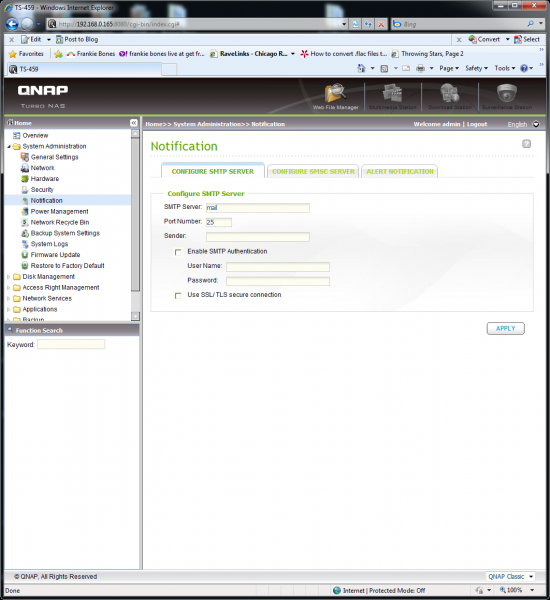Expand Disk Management tree node
Screen dimensions: 550x600
tap(9, 277)
